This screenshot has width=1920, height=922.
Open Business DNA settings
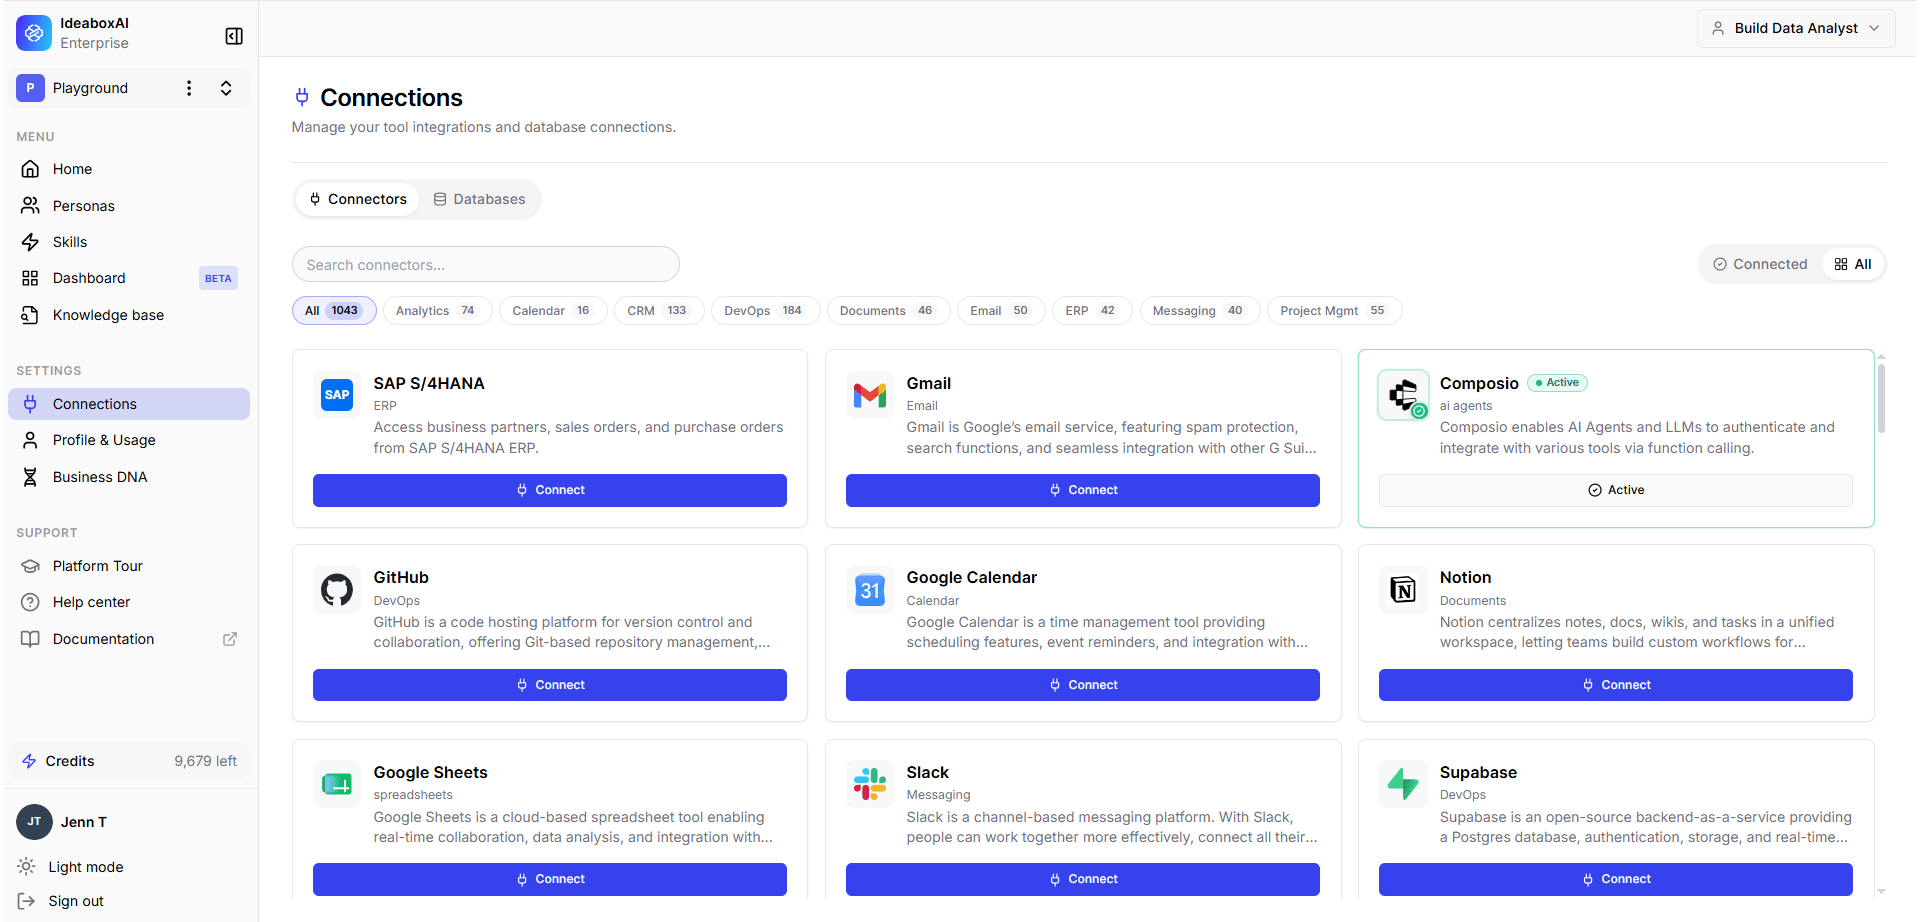(128, 477)
